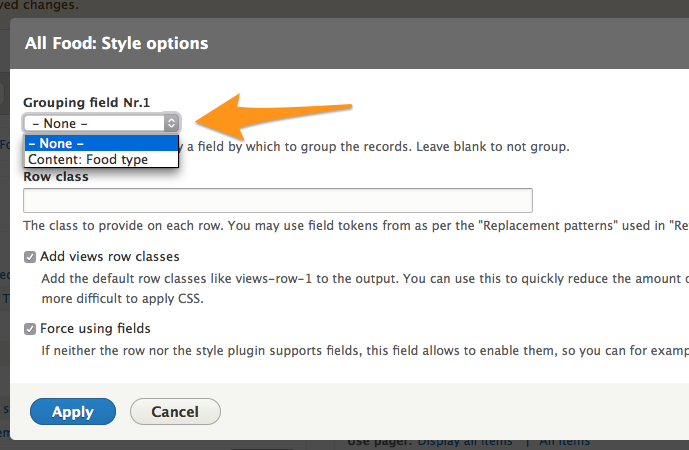Click into the Row class text field

tap(277, 200)
